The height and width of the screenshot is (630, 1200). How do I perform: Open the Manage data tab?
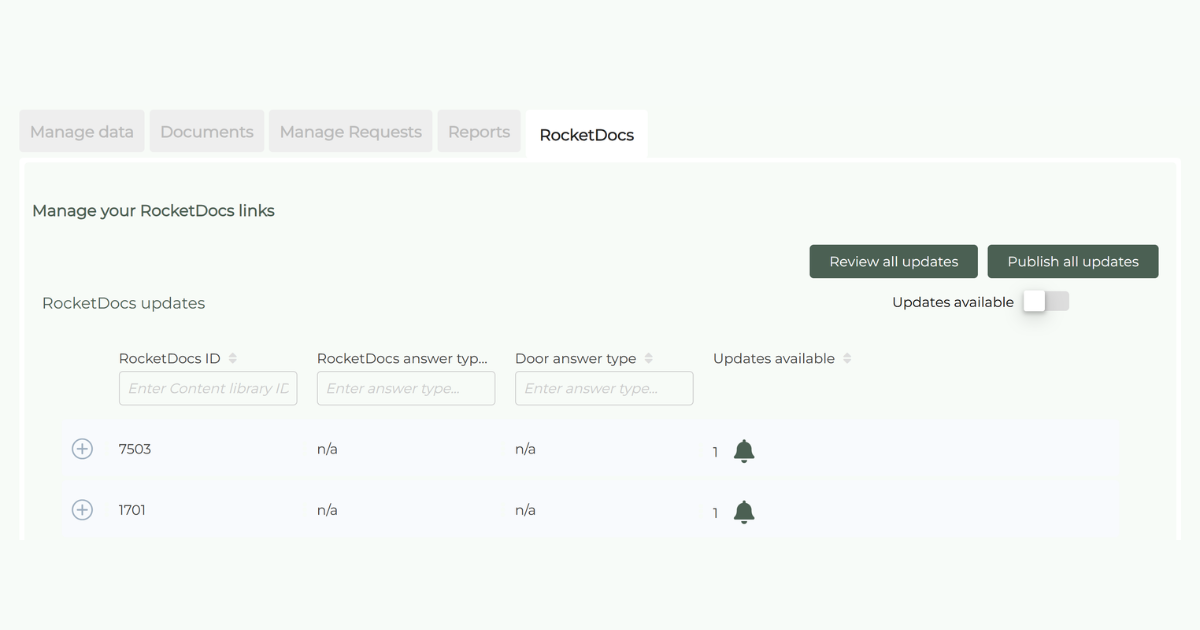click(x=82, y=132)
